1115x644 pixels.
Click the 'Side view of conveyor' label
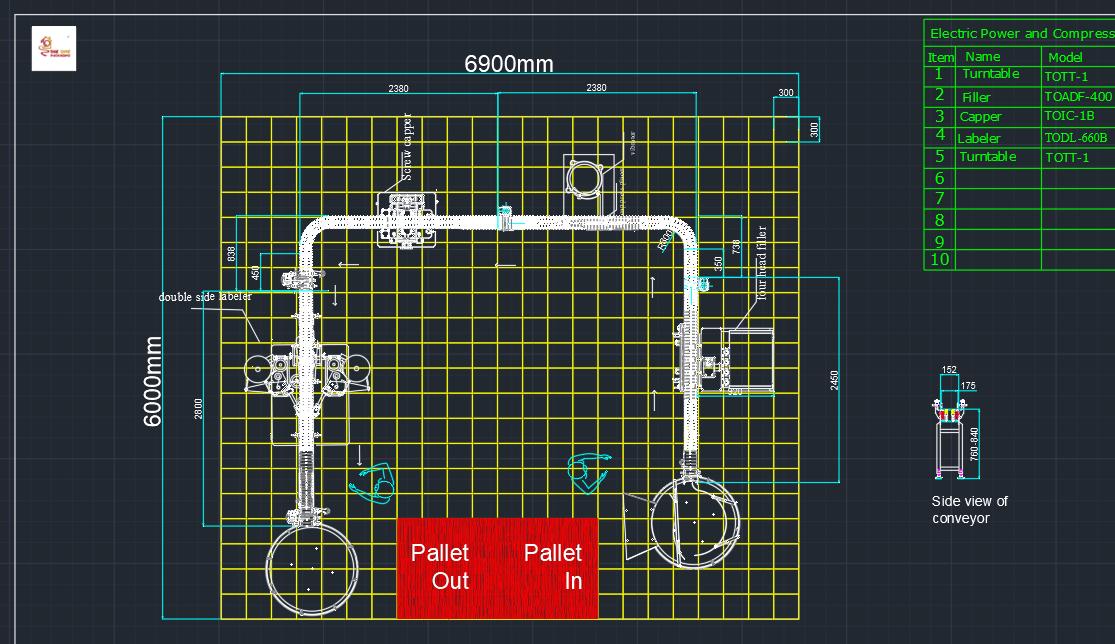pos(969,509)
